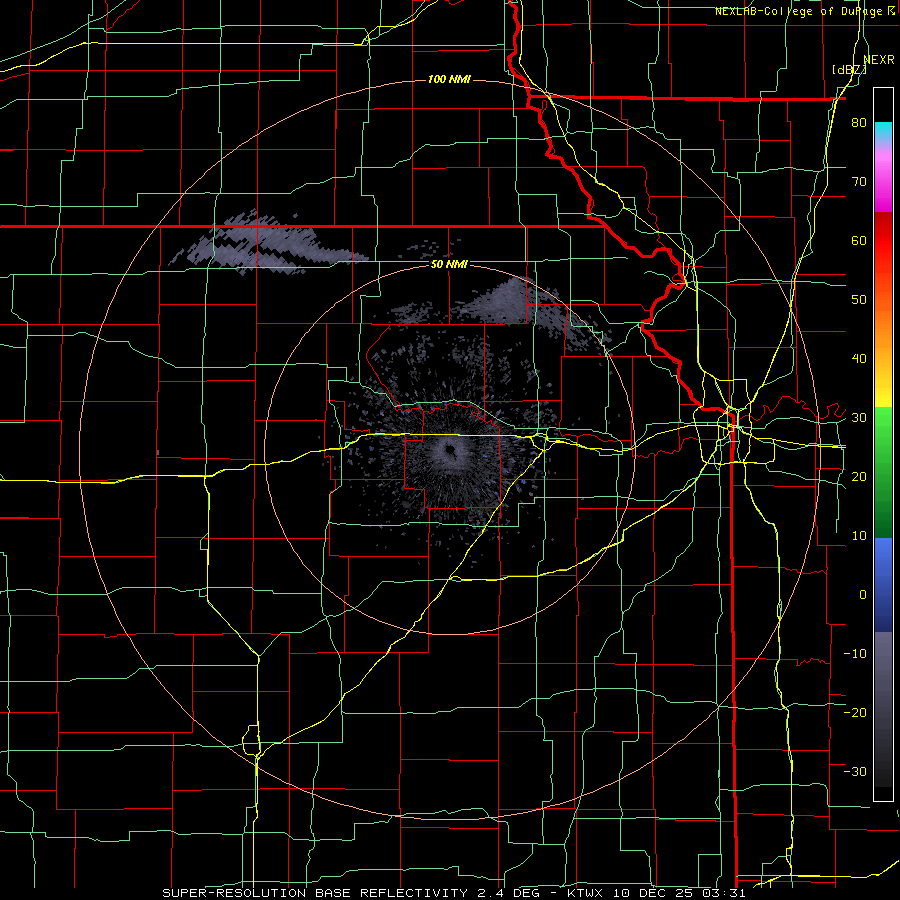Click the -30 dBZ scale label
Screen dimensions: 900x900
click(855, 771)
